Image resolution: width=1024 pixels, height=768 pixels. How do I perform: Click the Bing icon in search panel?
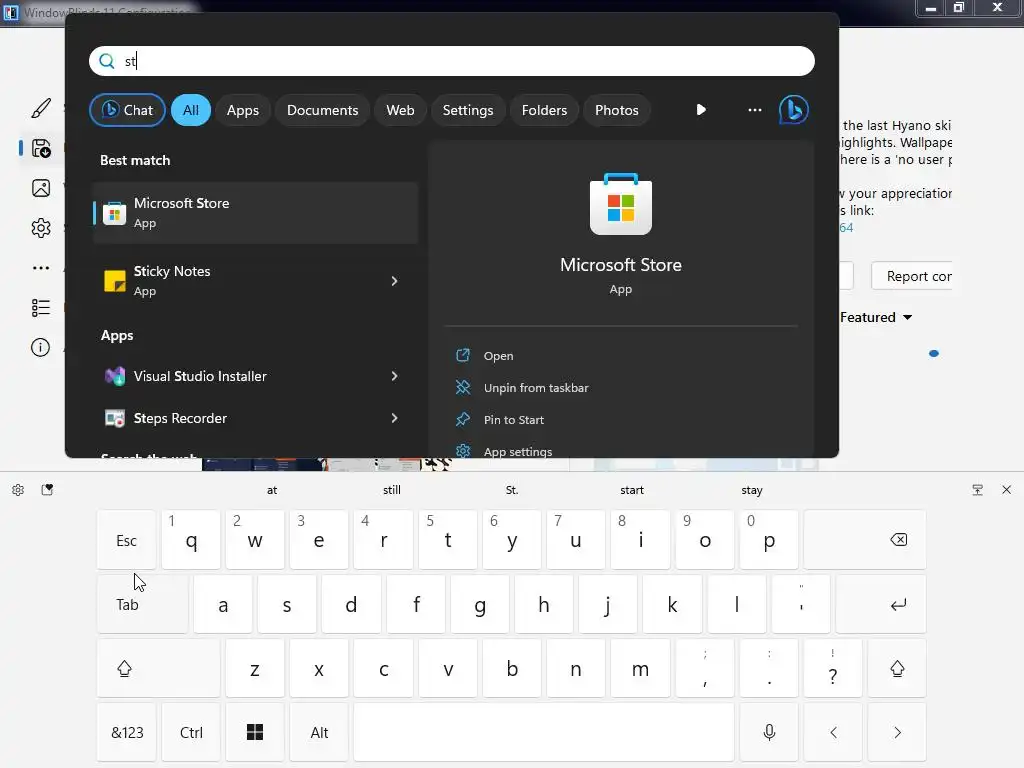pyautogui.click(x=793, y=110)
